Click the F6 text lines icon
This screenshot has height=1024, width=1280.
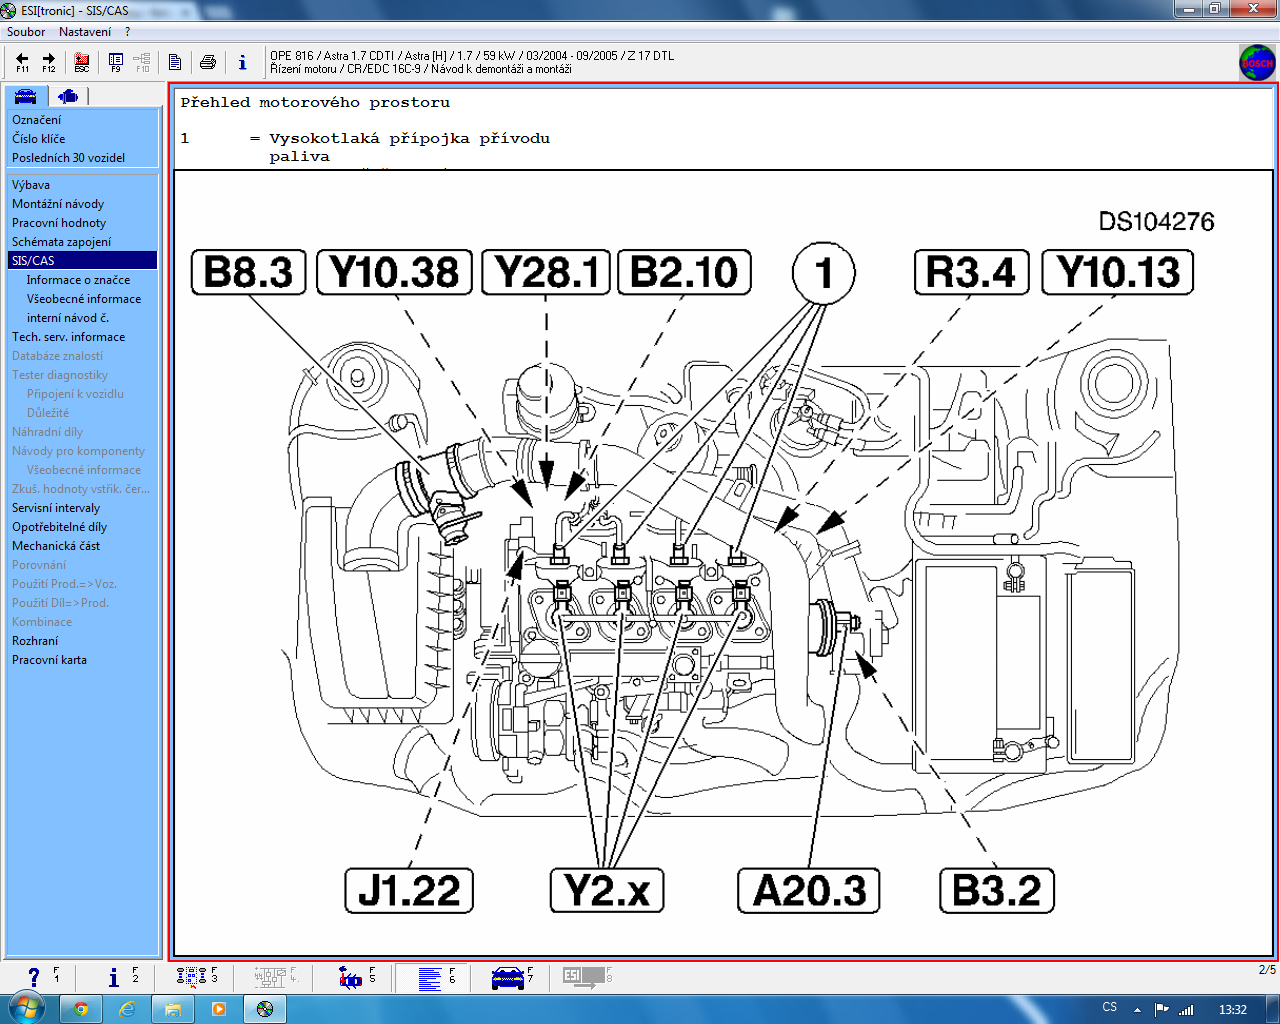point(430,977)
